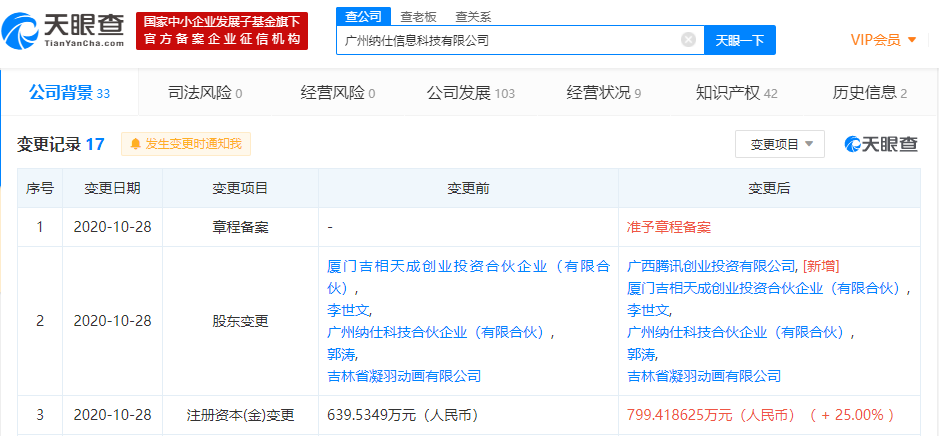939x436 pixels.
Task: Click the 变更记录 17 section heading
Action: pos(60,144)
